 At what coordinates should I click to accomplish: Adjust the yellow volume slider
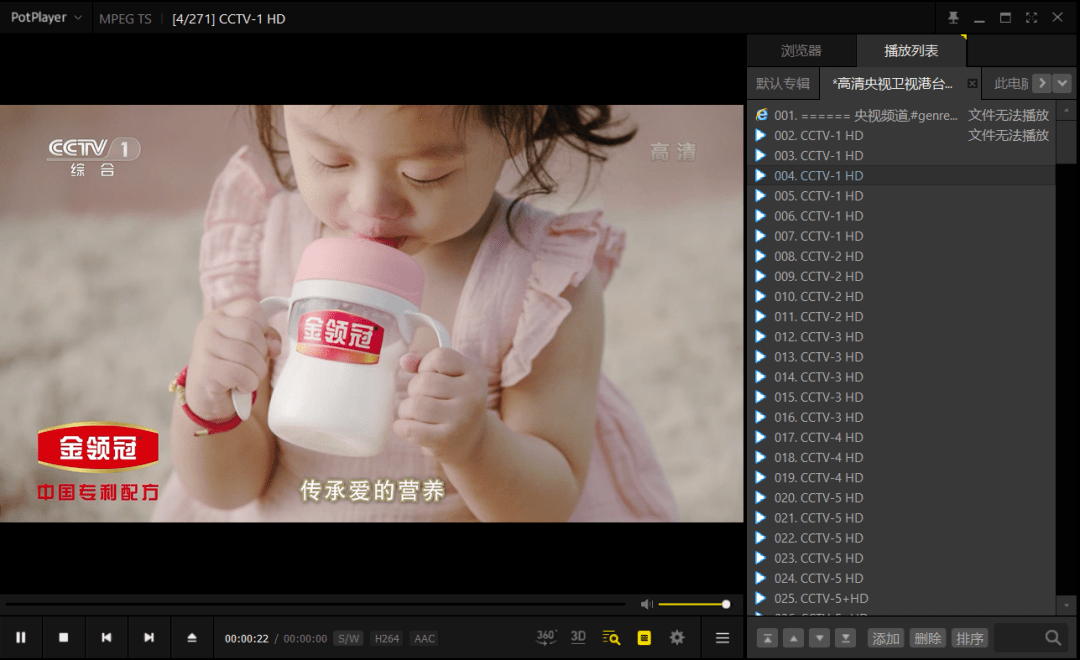(693, 604)
